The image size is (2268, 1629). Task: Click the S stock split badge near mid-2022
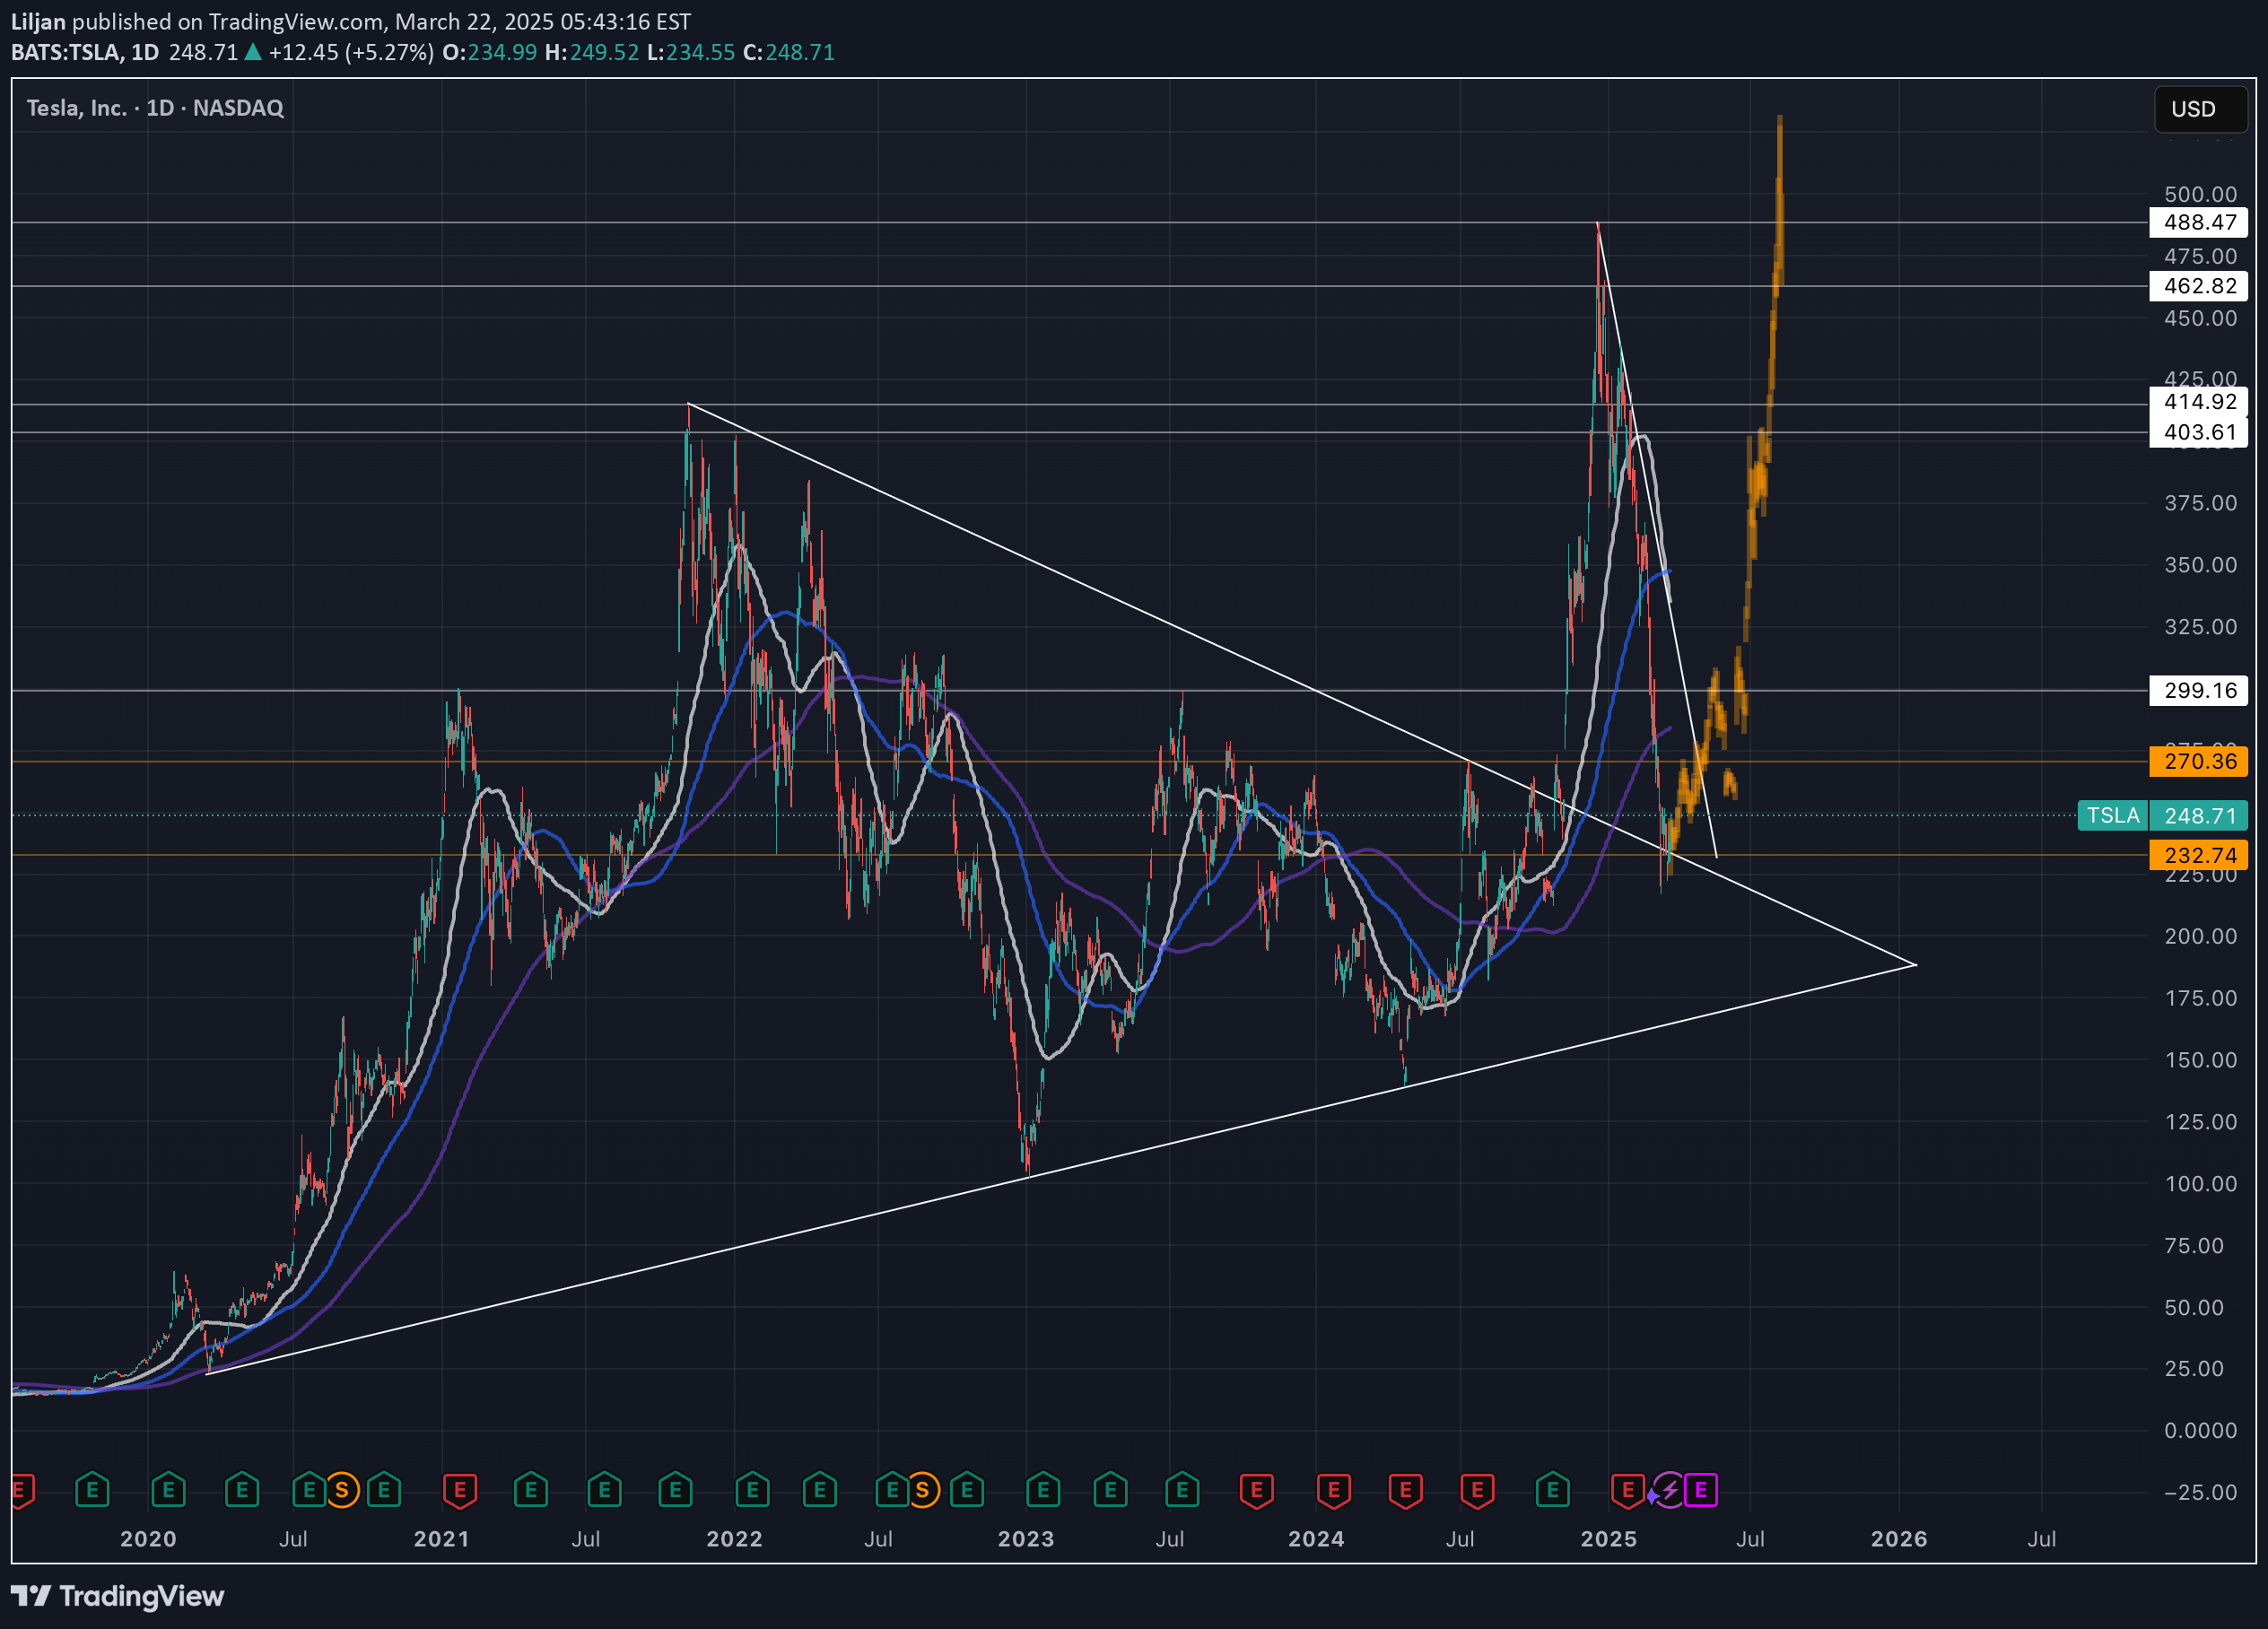click(925, 1490)
